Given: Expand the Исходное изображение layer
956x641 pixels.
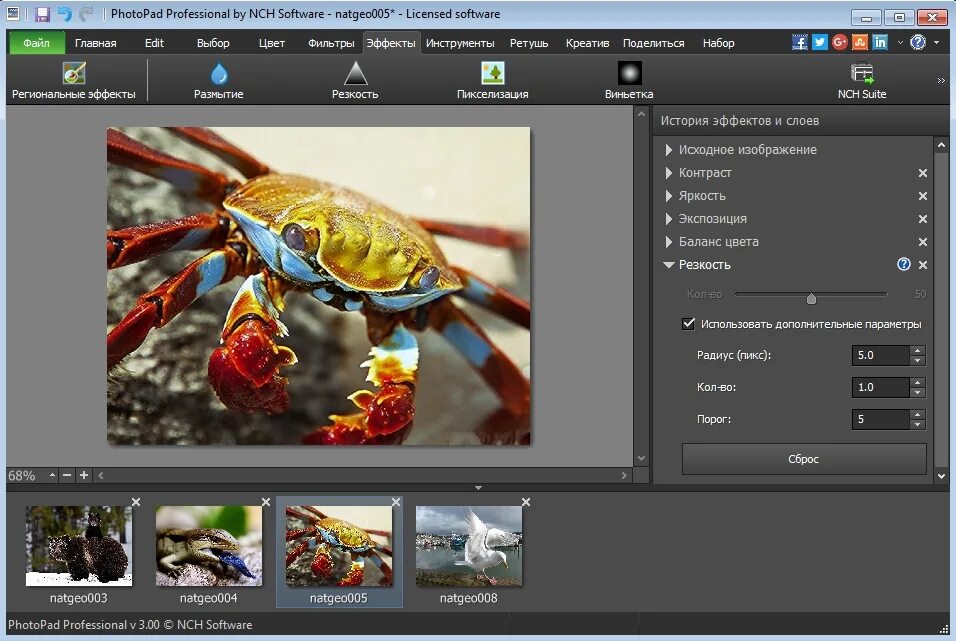Looking at the screenshot, I should point(669,150).
